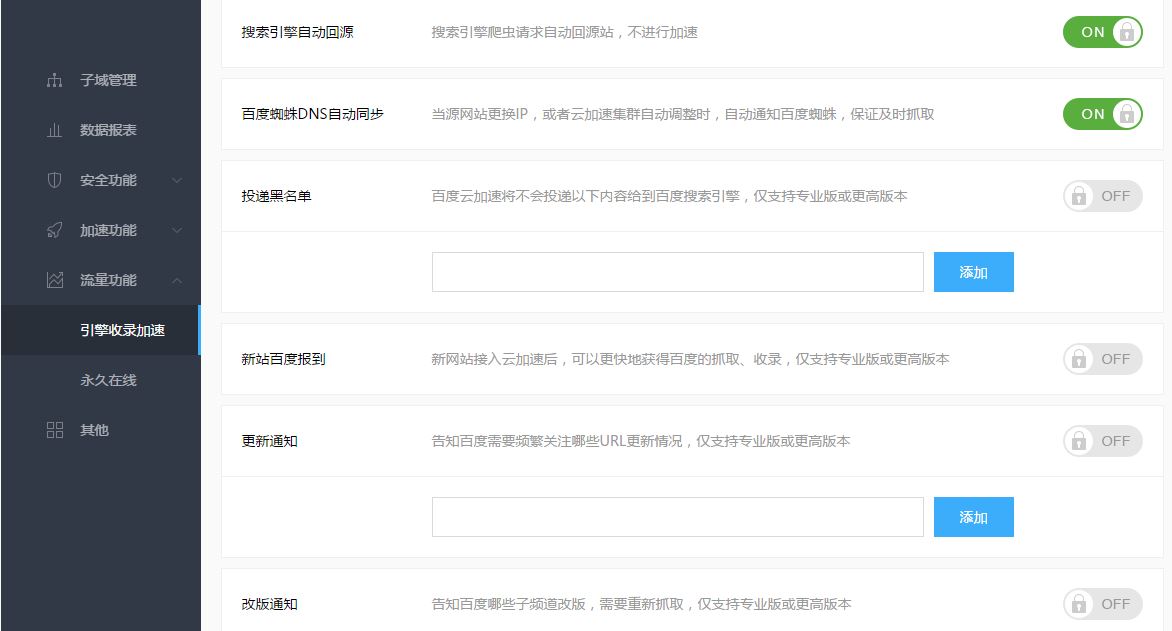The height and width of the screenshot is (631, 1172).
Task: Click the line-chart icon beside 流量功能
Action: (54, 280)
